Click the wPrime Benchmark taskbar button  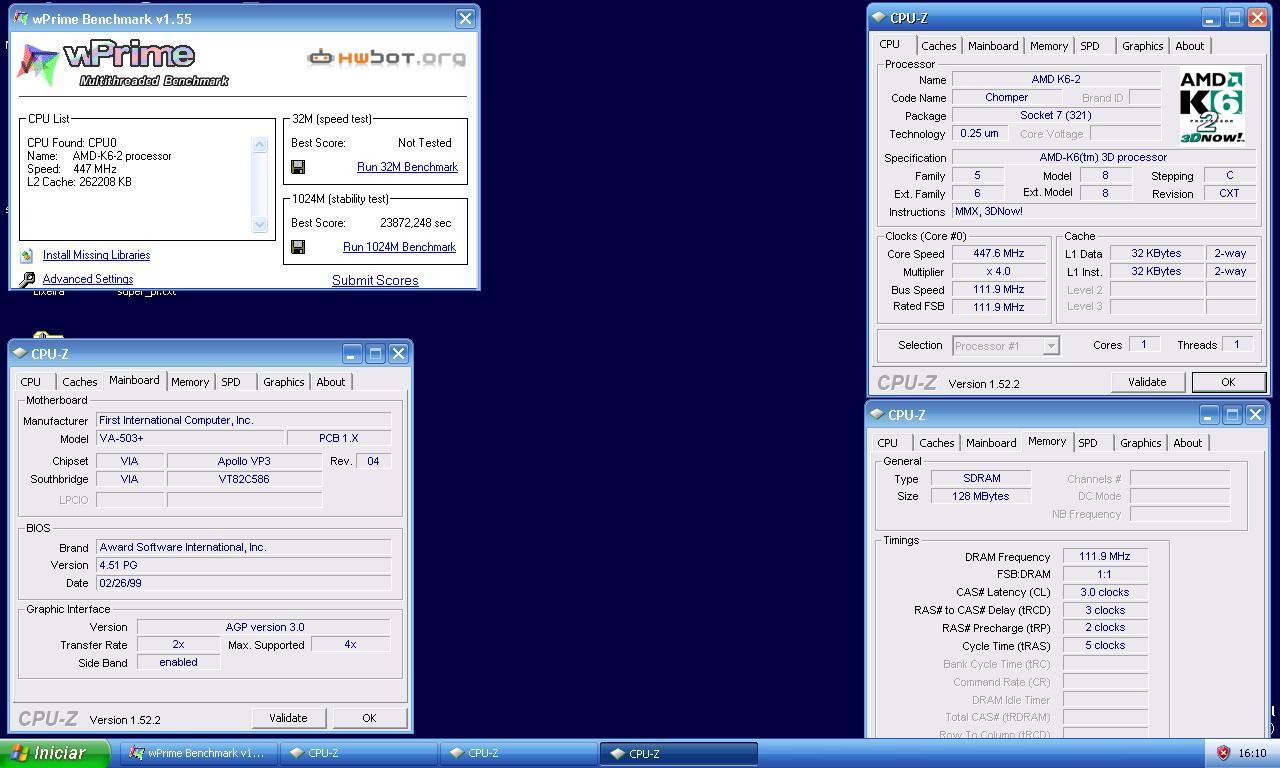200,753
